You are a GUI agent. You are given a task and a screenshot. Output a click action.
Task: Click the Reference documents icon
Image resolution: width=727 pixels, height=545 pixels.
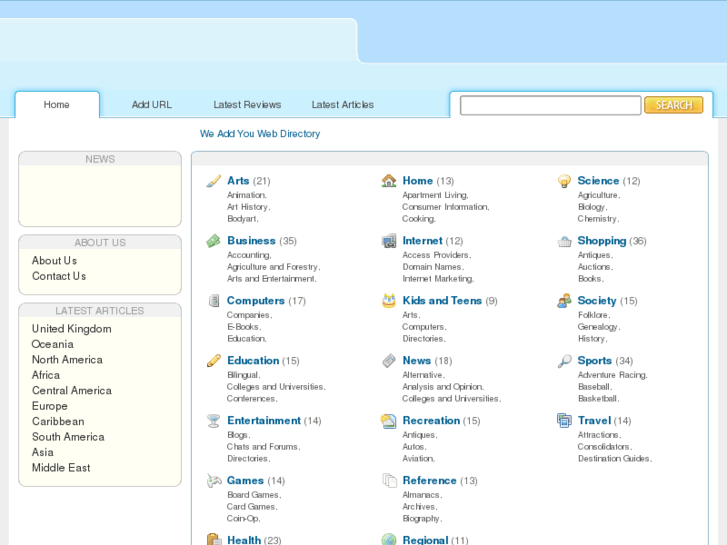[x=389, y=481]
